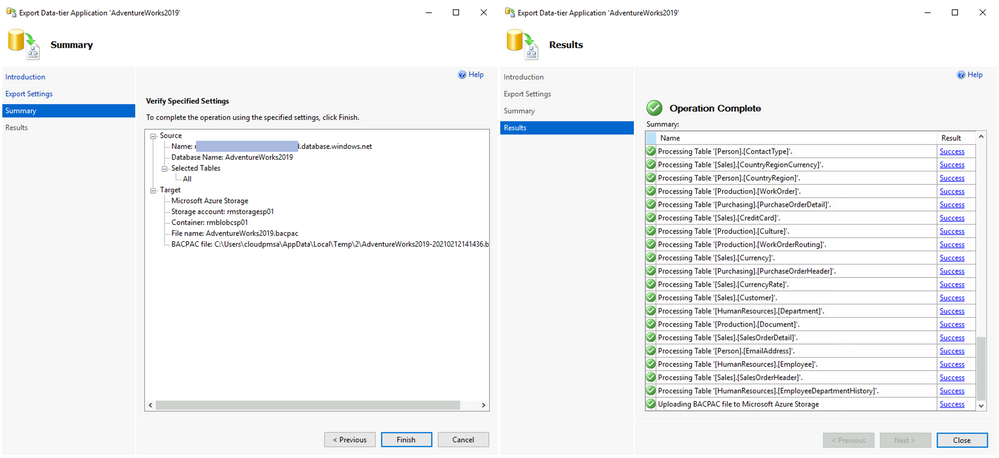Open Success link for [Sales].[SalesOrderDetail]
Image resolution: width=999 pixels, height=458 pixels.
[x=952, y=338]
